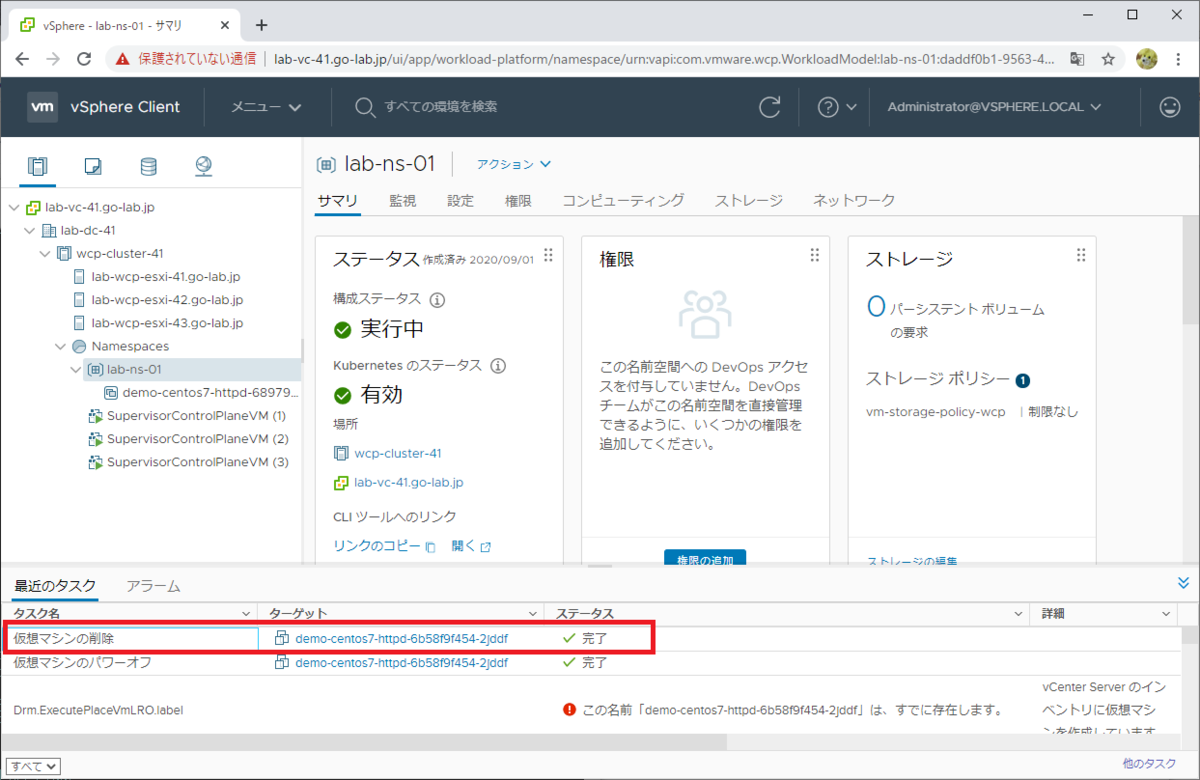Select the 最近のタスク tab

[x=54, y=586]
